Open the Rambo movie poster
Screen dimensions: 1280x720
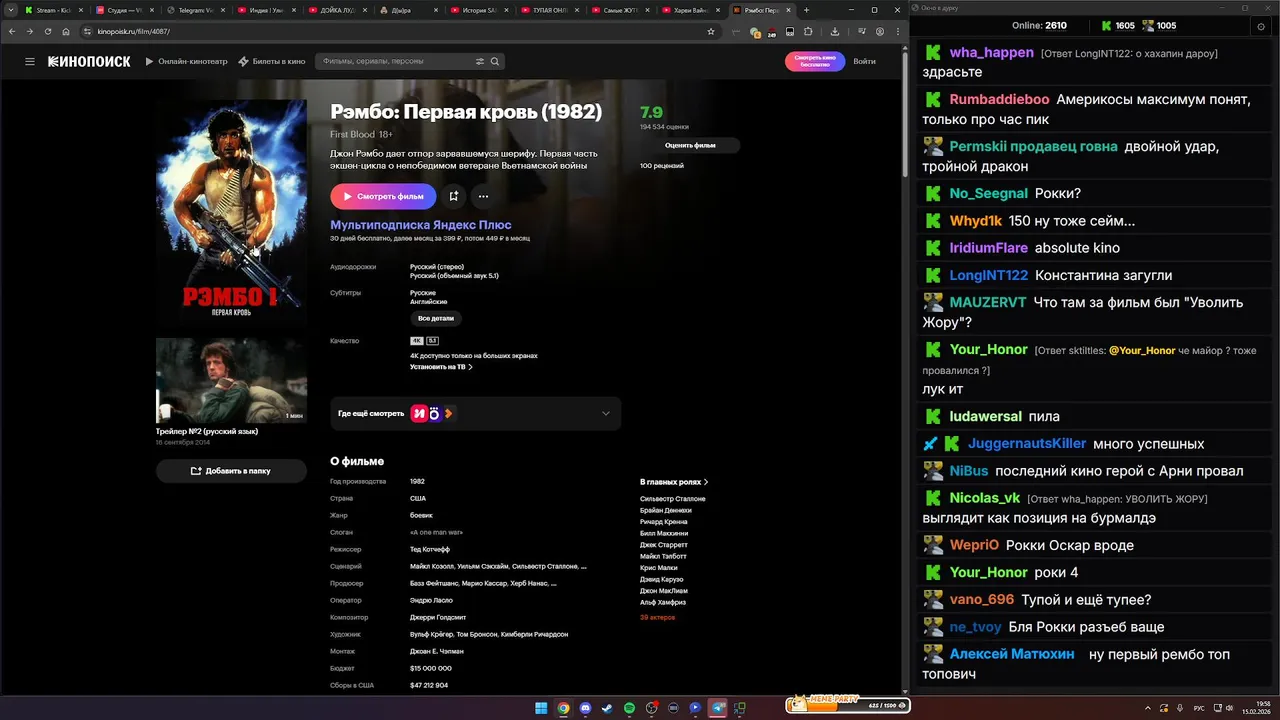coord(231,214)
